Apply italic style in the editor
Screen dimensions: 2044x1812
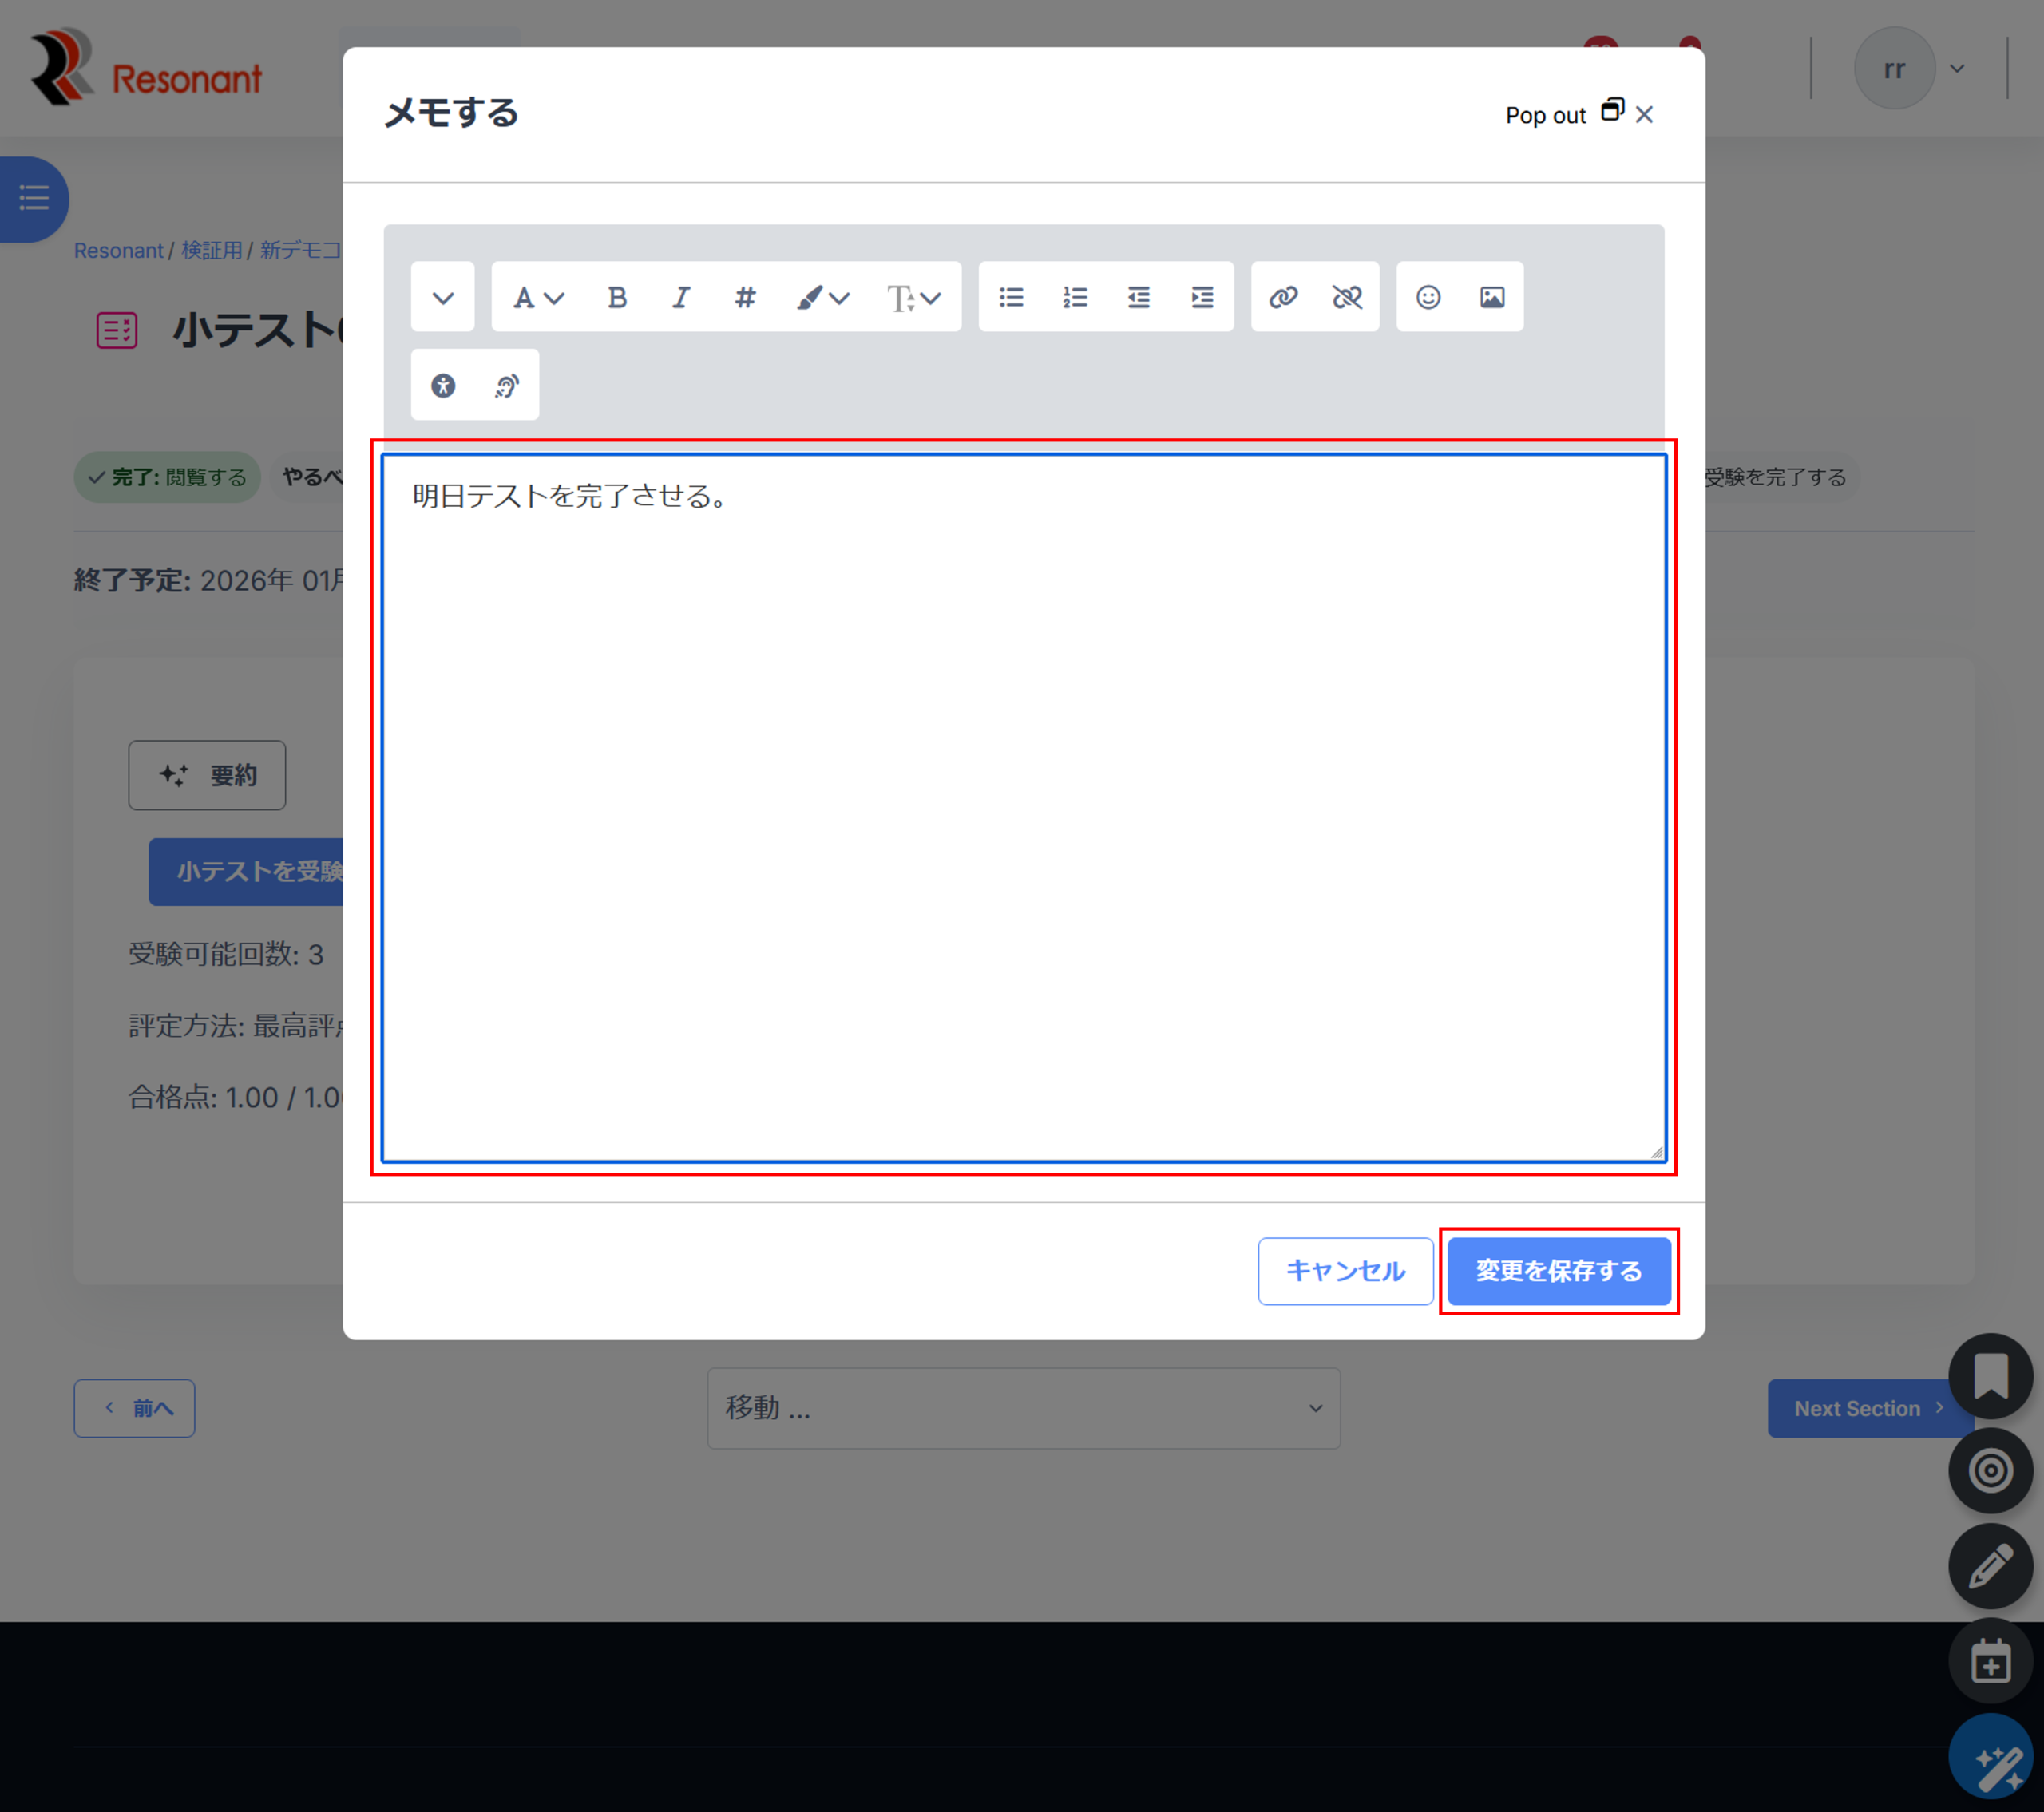coord(681,297)
